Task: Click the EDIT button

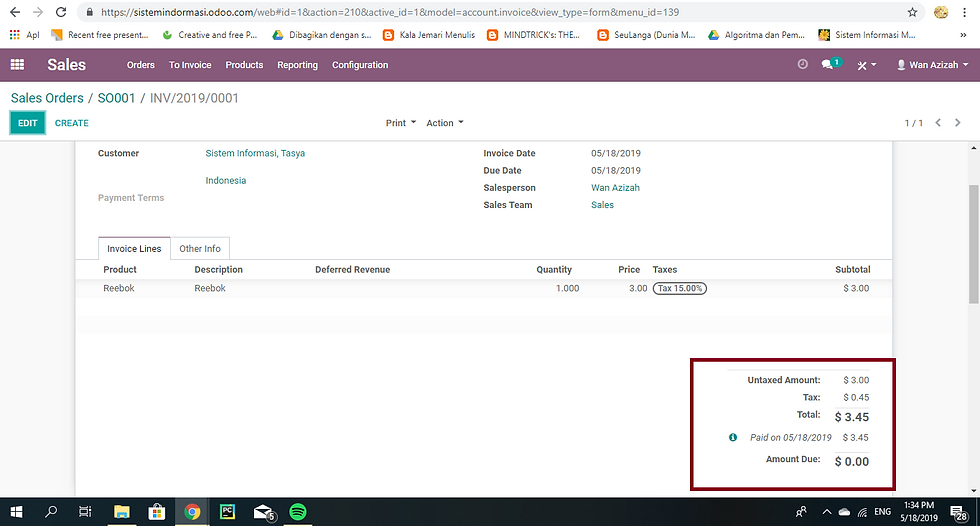Action: click(x=28, y=123)
